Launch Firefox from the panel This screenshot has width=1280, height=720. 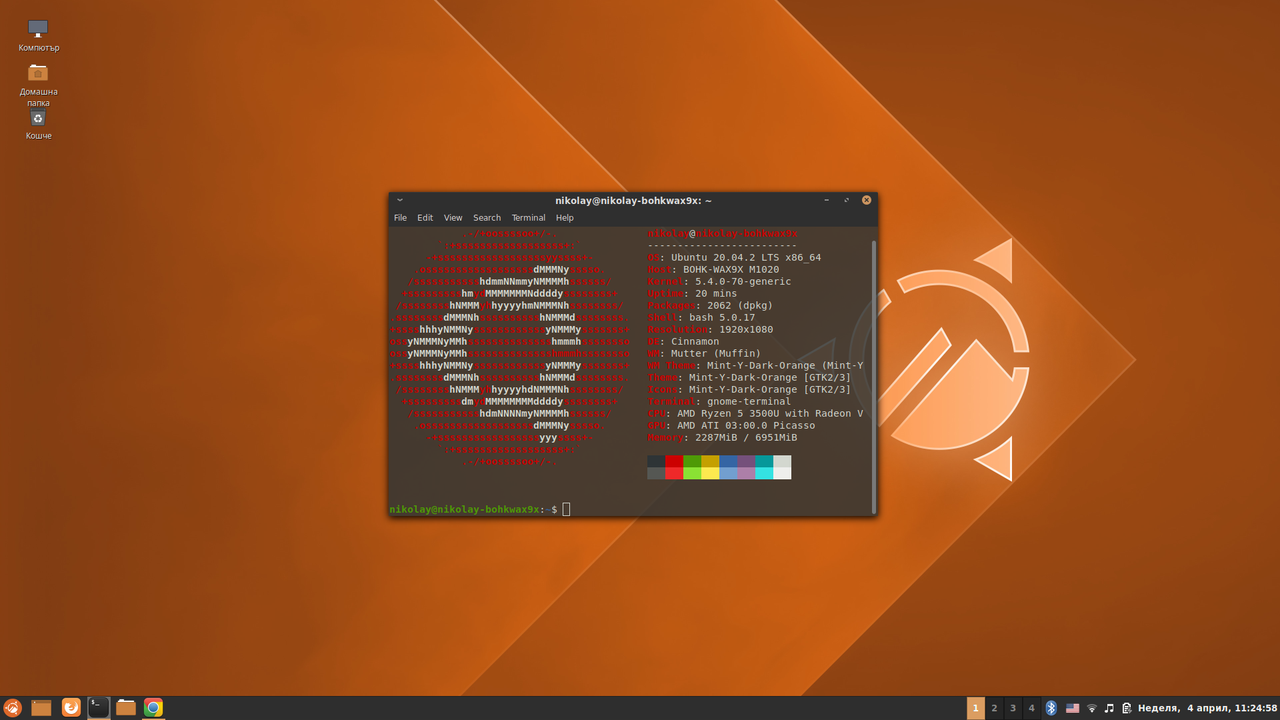pos(71,708)
